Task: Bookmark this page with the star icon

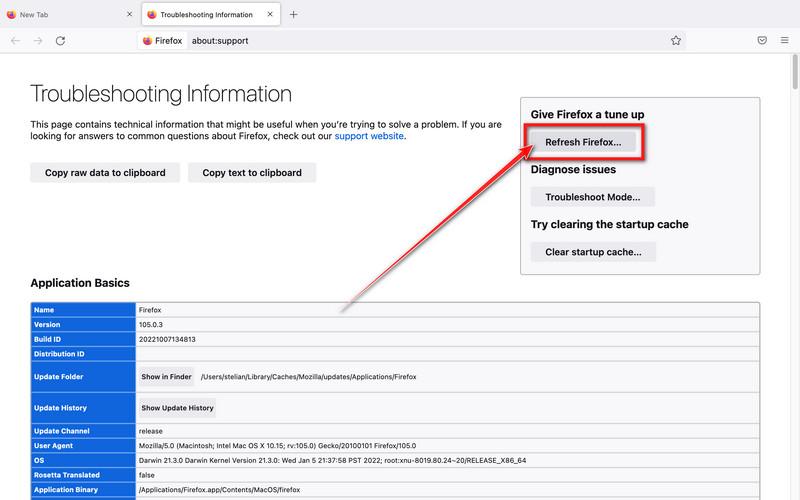Action: 676,41
